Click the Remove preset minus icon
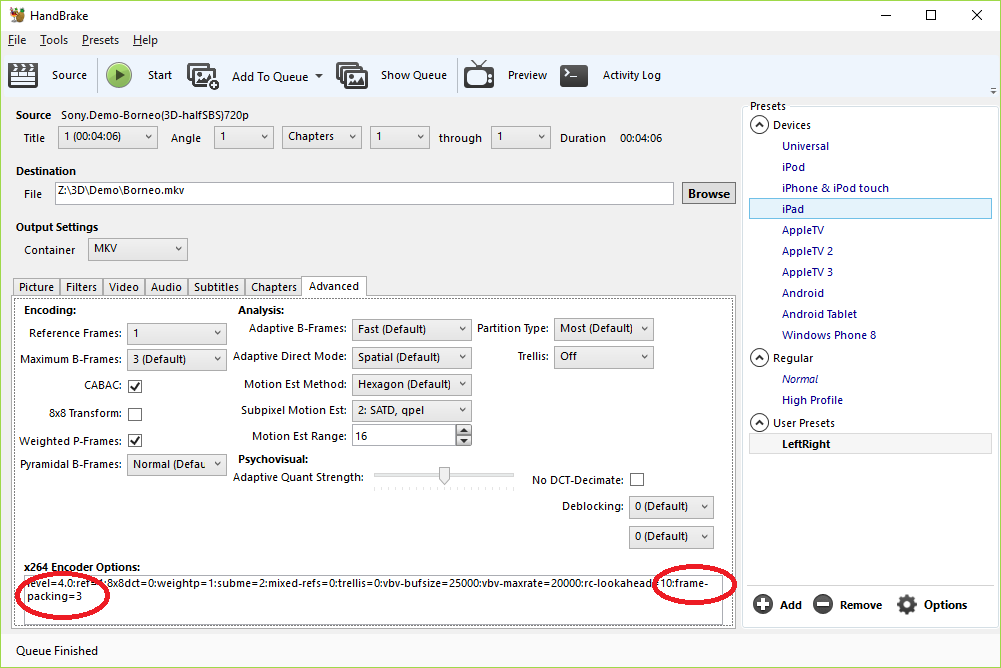 [x=823, y=604]
